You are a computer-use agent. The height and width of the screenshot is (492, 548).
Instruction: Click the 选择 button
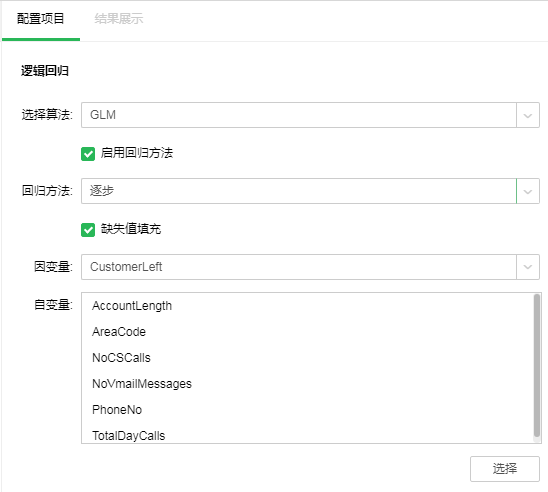[505, 469]
